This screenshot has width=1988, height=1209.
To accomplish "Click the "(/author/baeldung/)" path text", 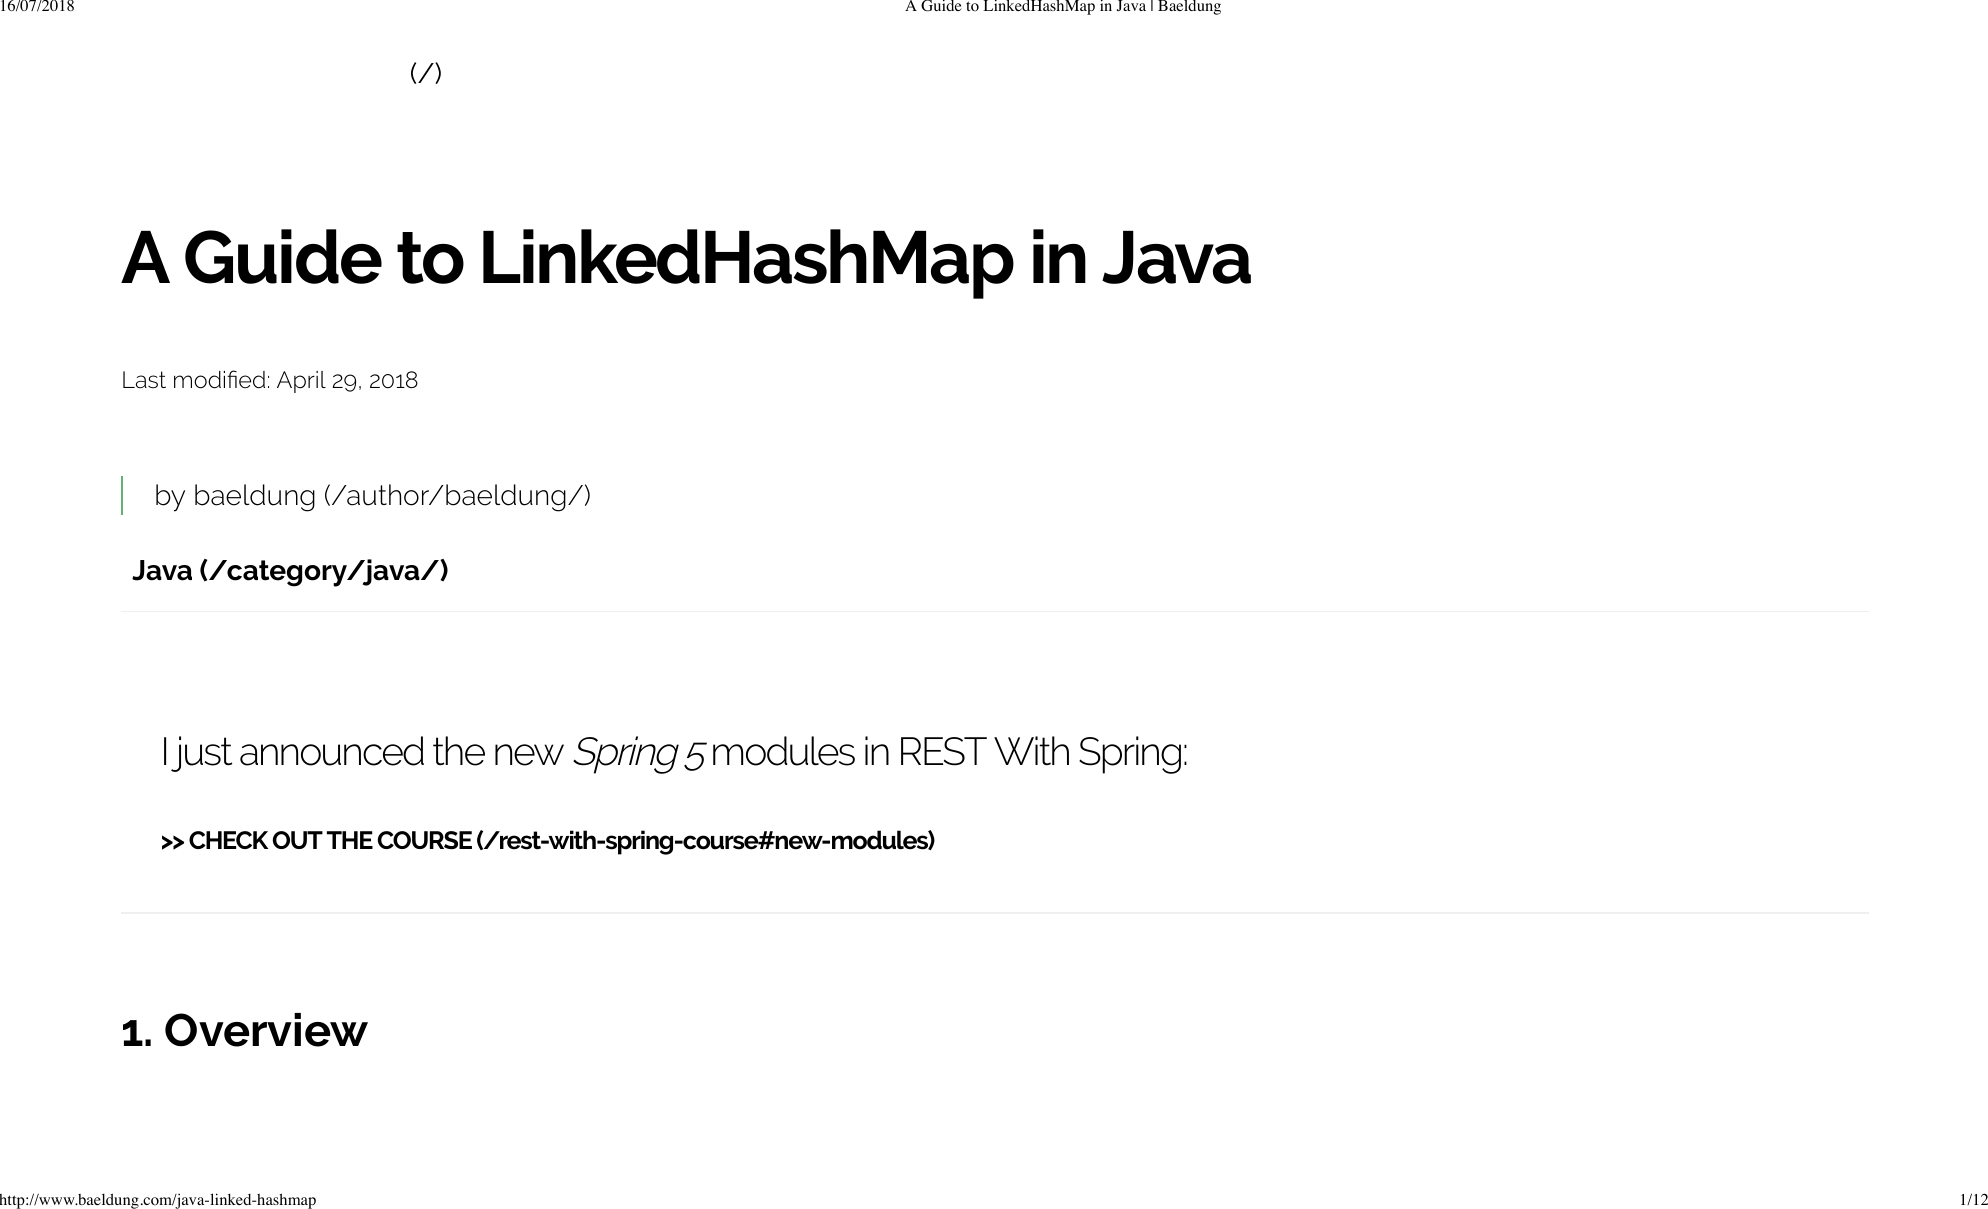I will 458,496.
